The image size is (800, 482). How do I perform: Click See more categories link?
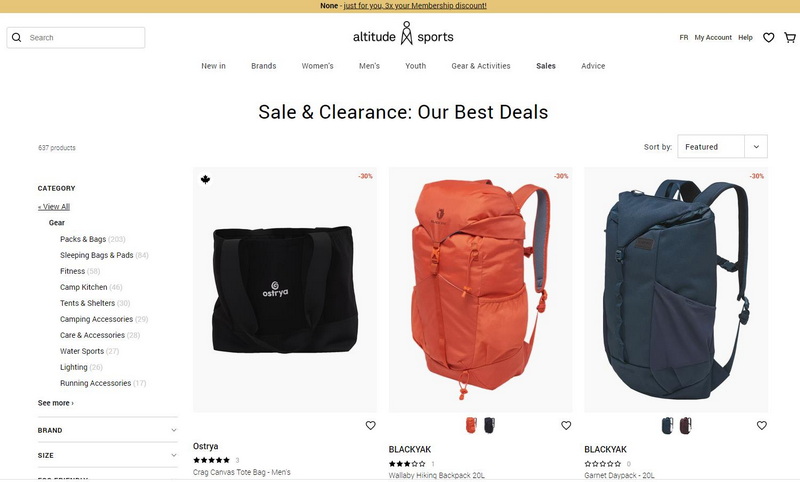click(x=56, y=403)
